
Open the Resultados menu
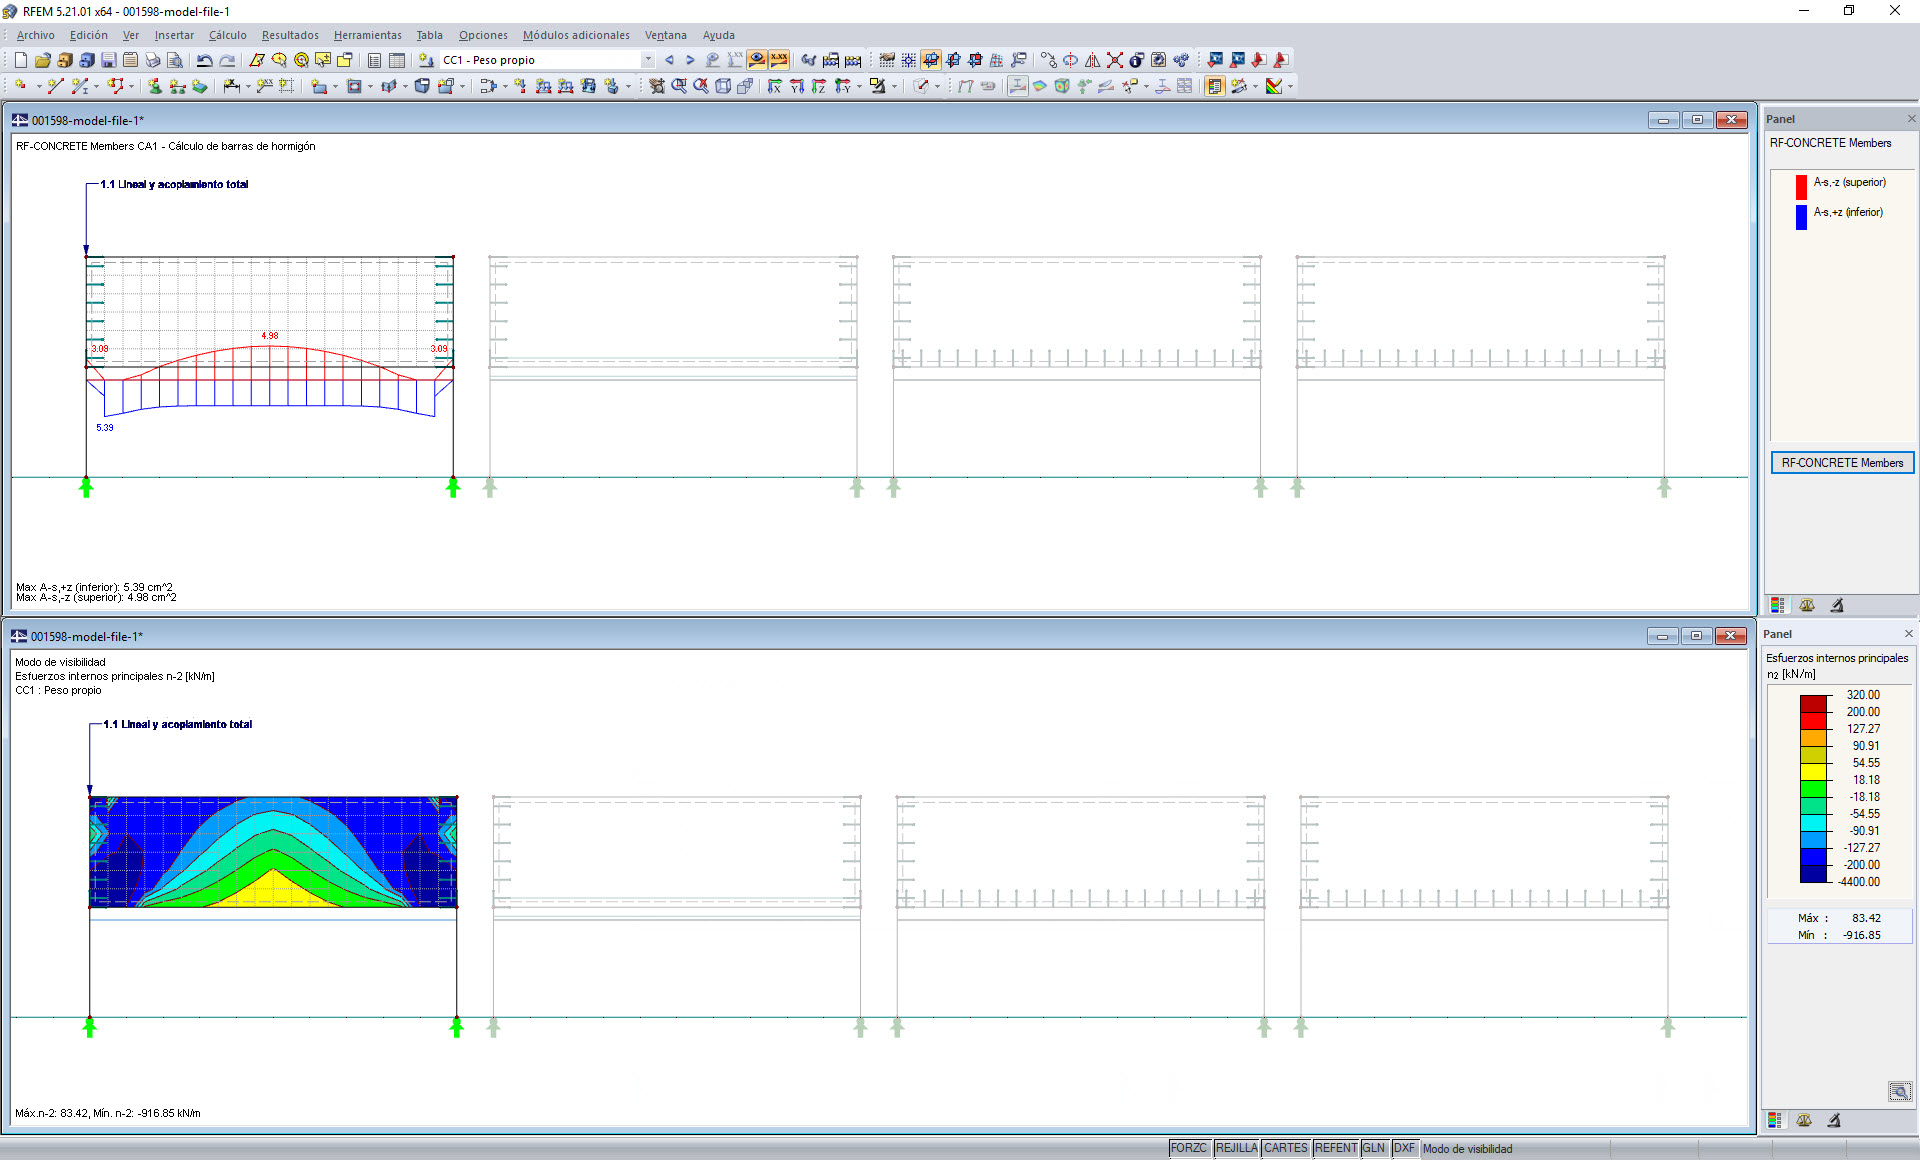point(290,35)
